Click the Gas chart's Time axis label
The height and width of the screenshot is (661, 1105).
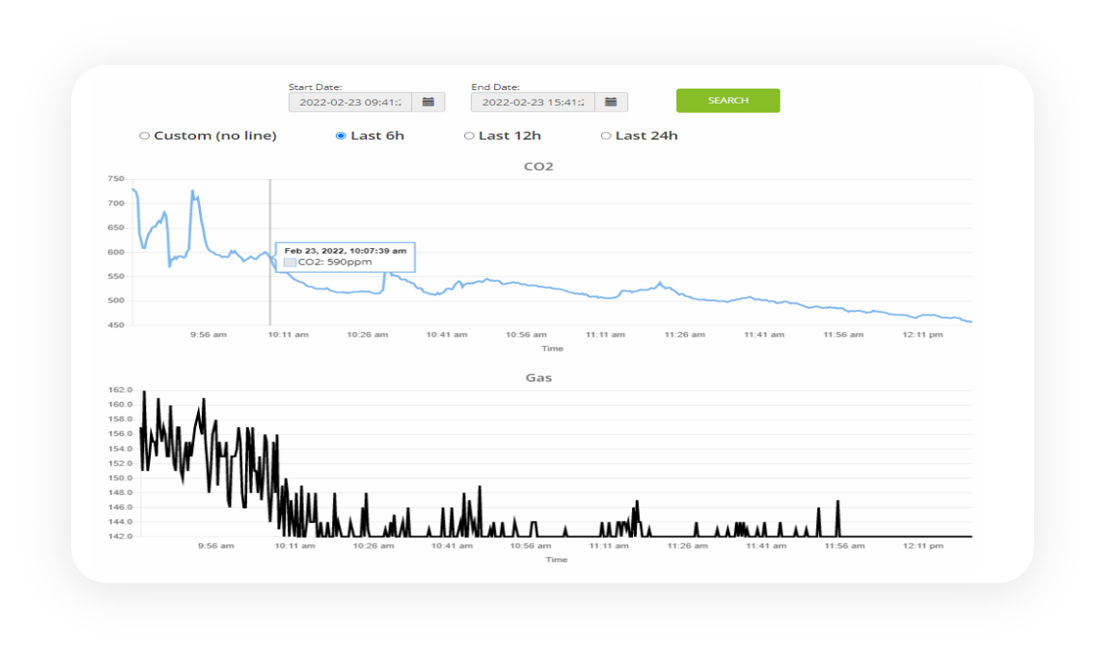pyautogui.click(x=556, y=559)
